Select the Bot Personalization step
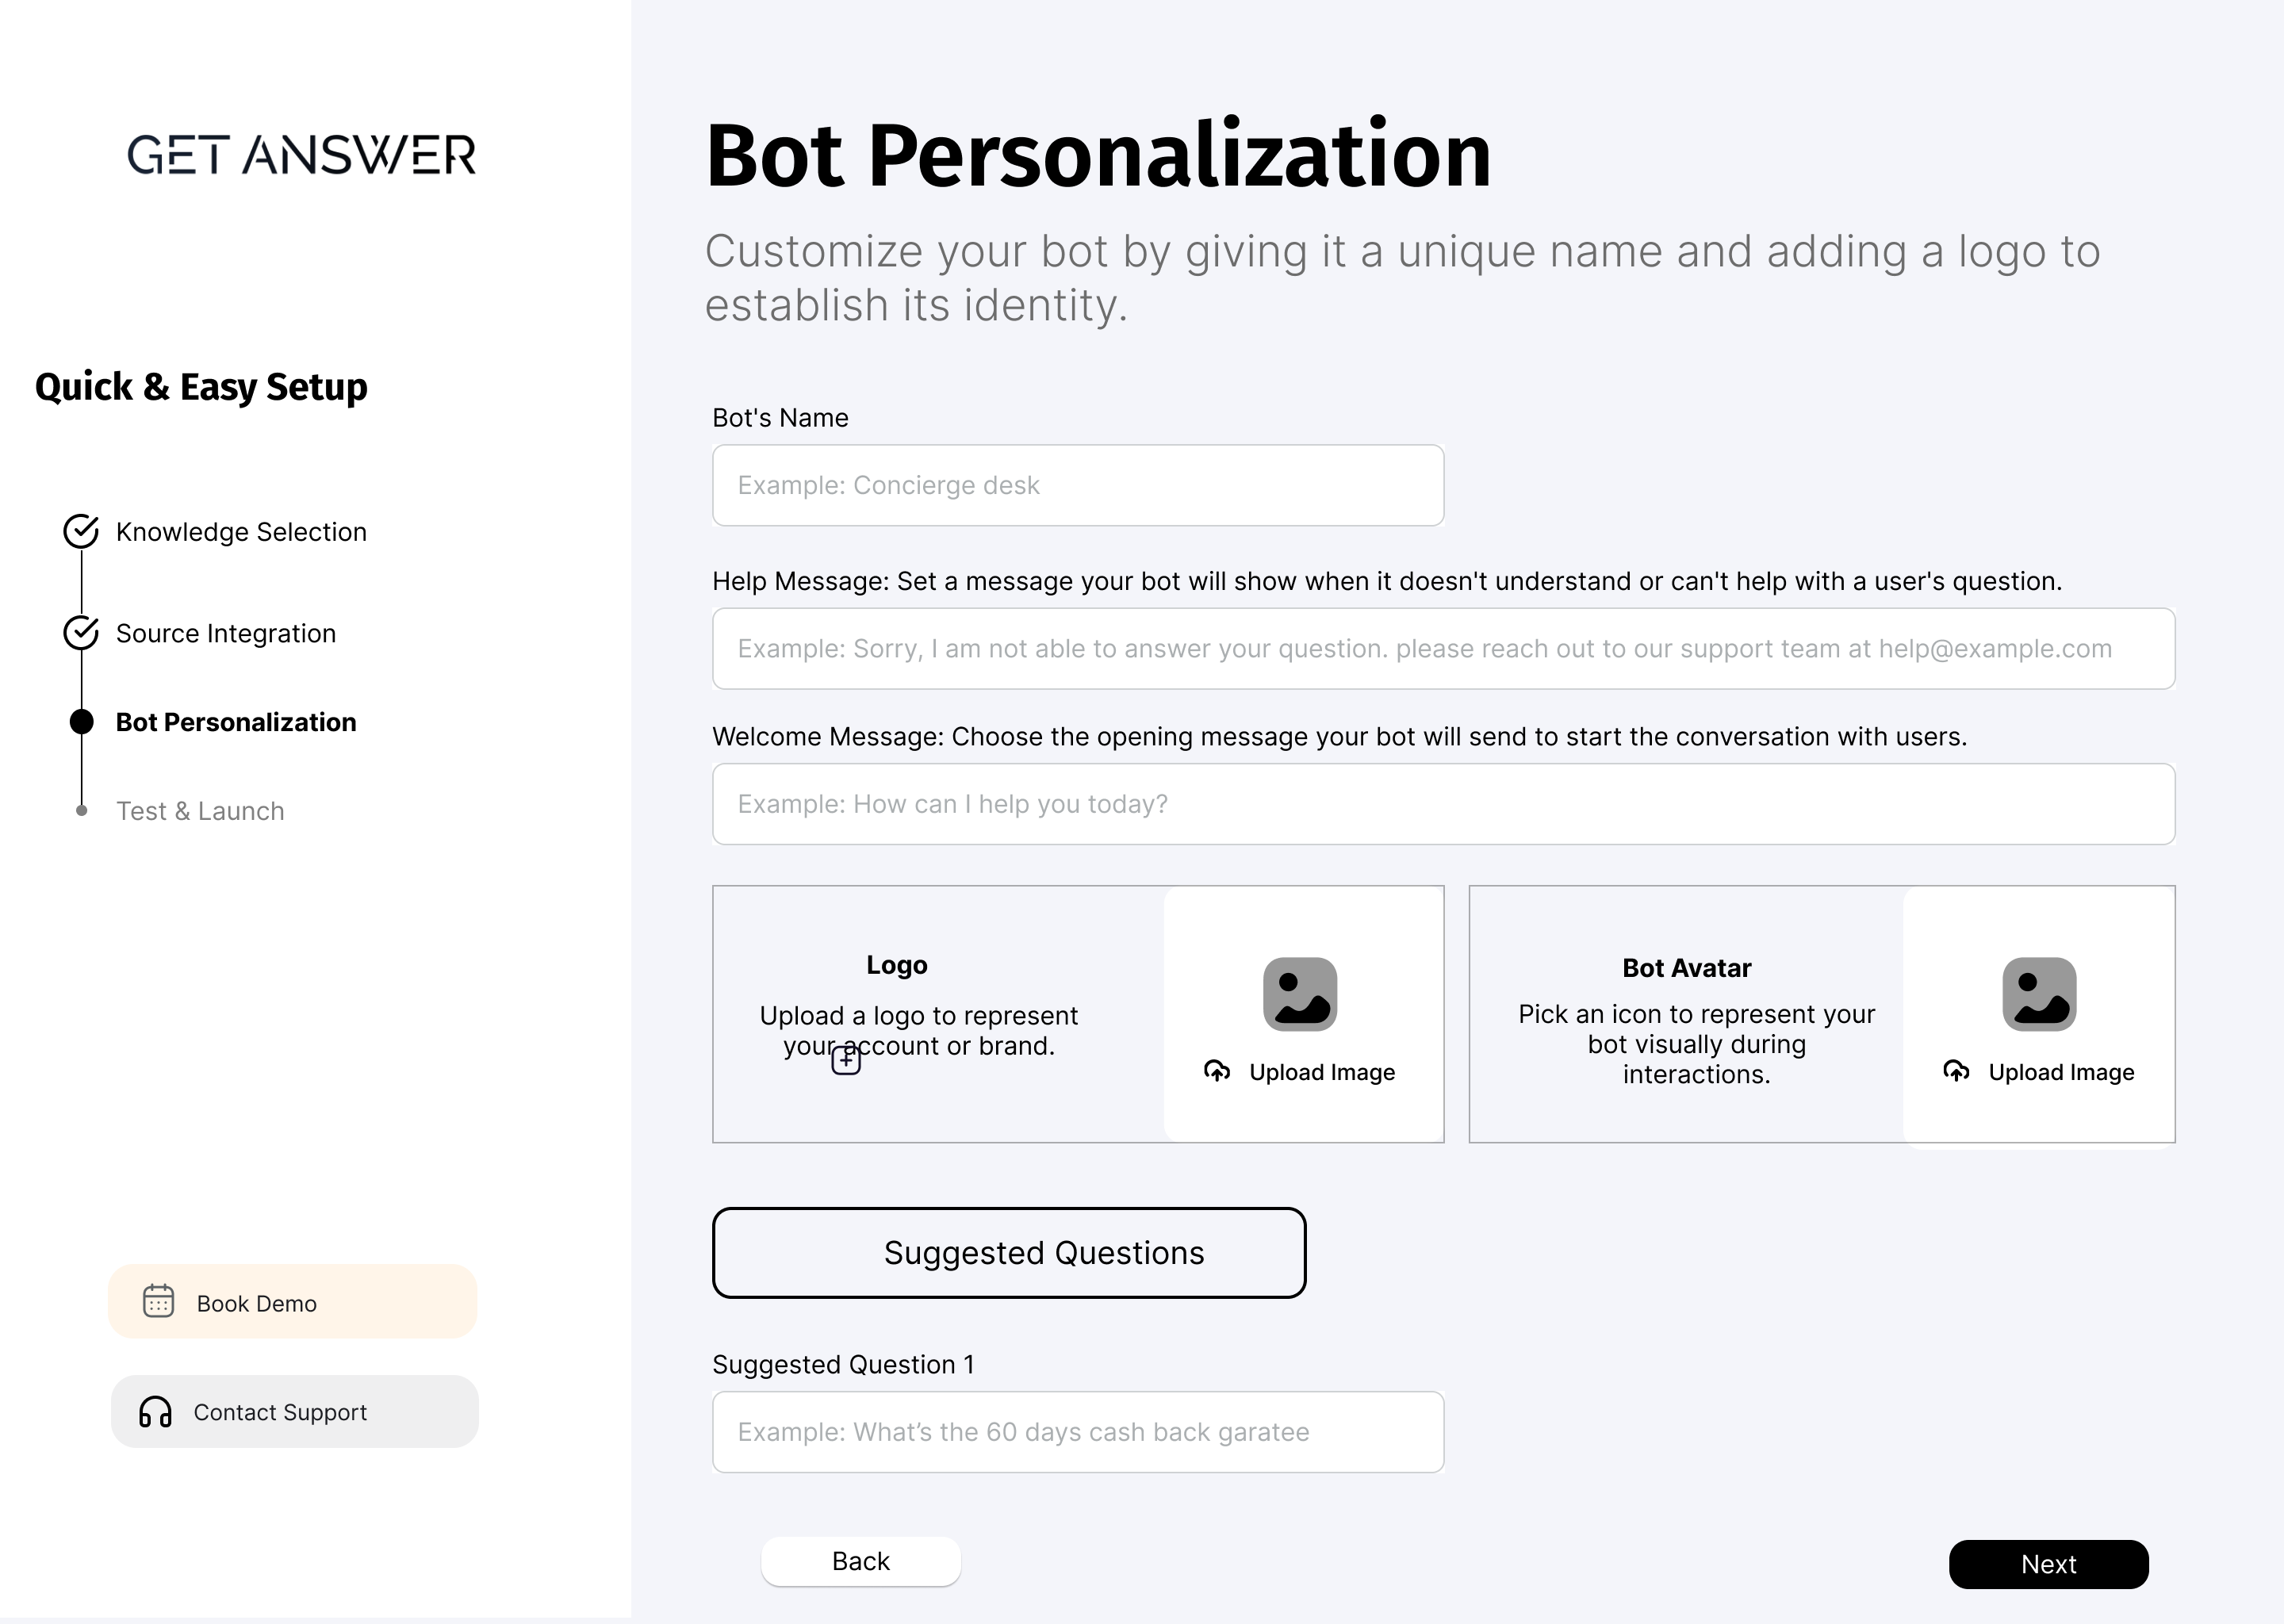2284x1624 pixels. pos(236,722)
